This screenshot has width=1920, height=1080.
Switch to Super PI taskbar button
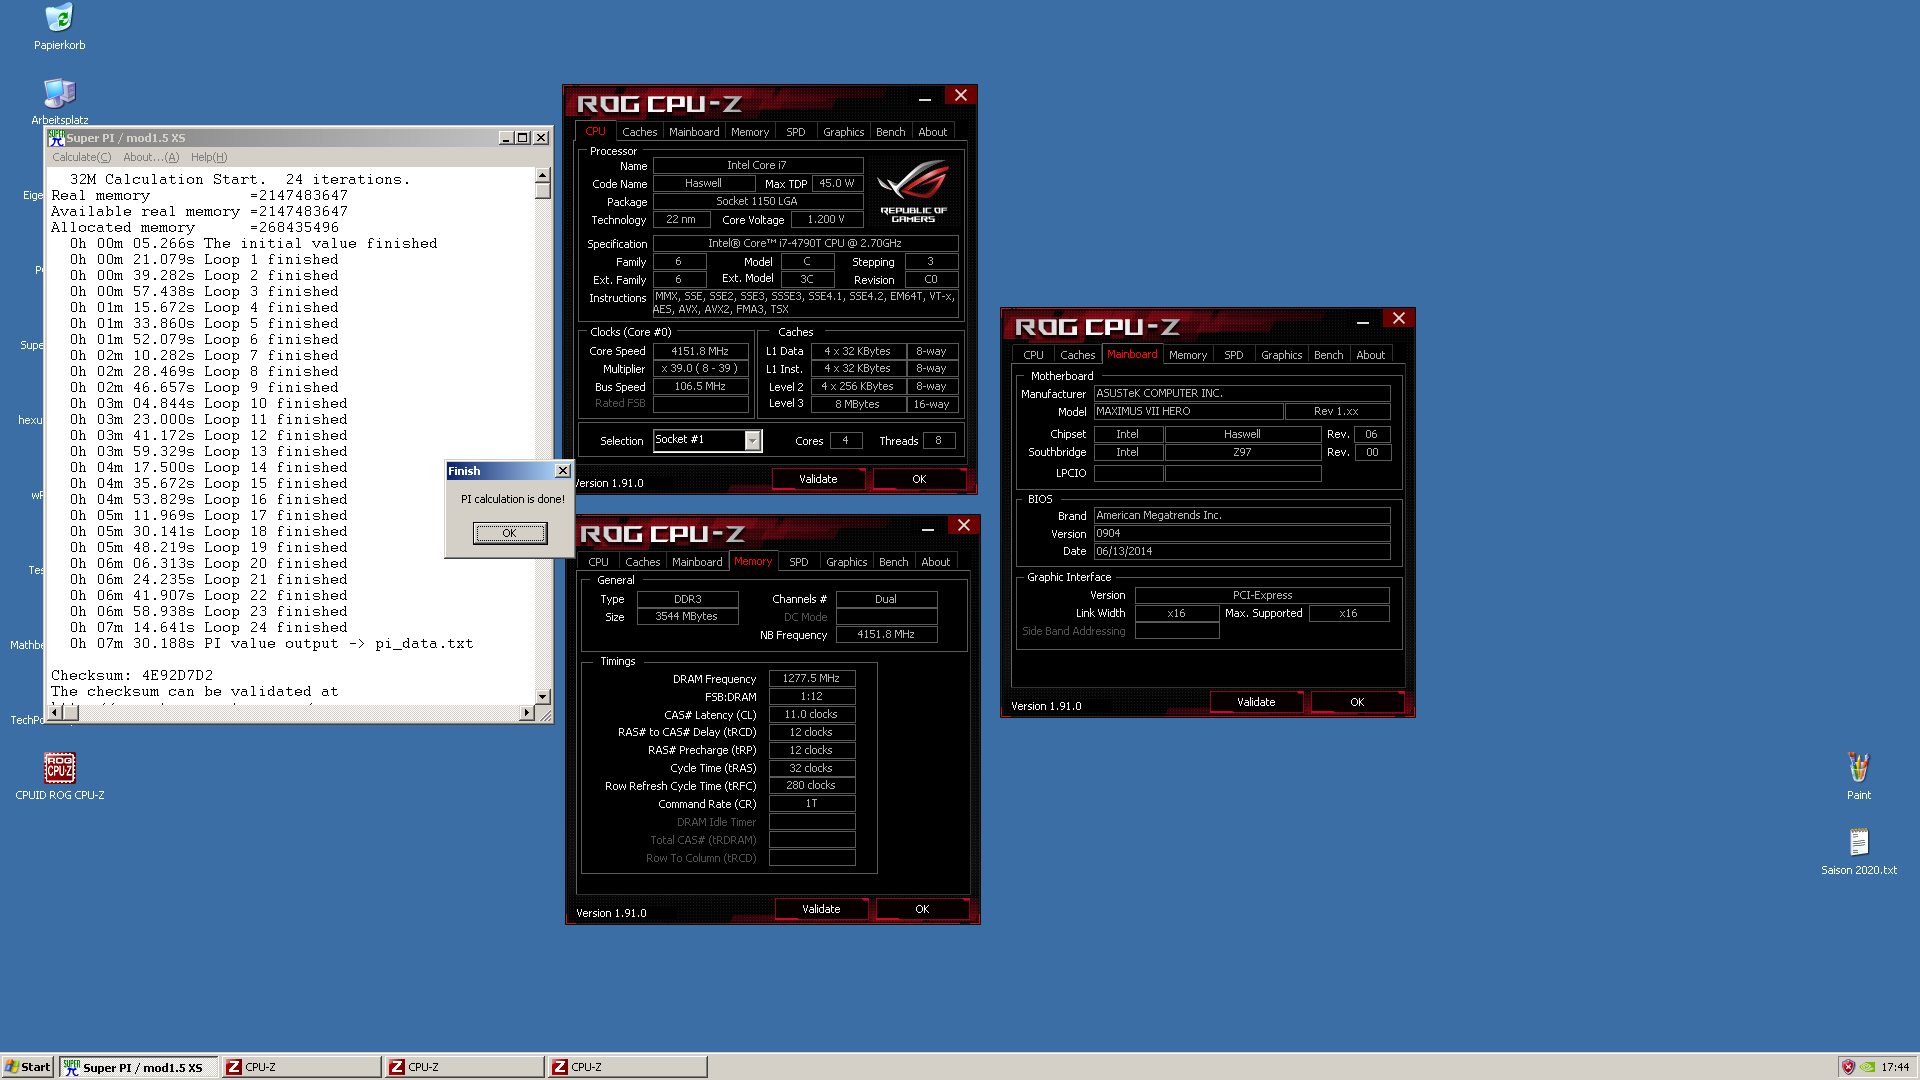tap(138, 1067)
